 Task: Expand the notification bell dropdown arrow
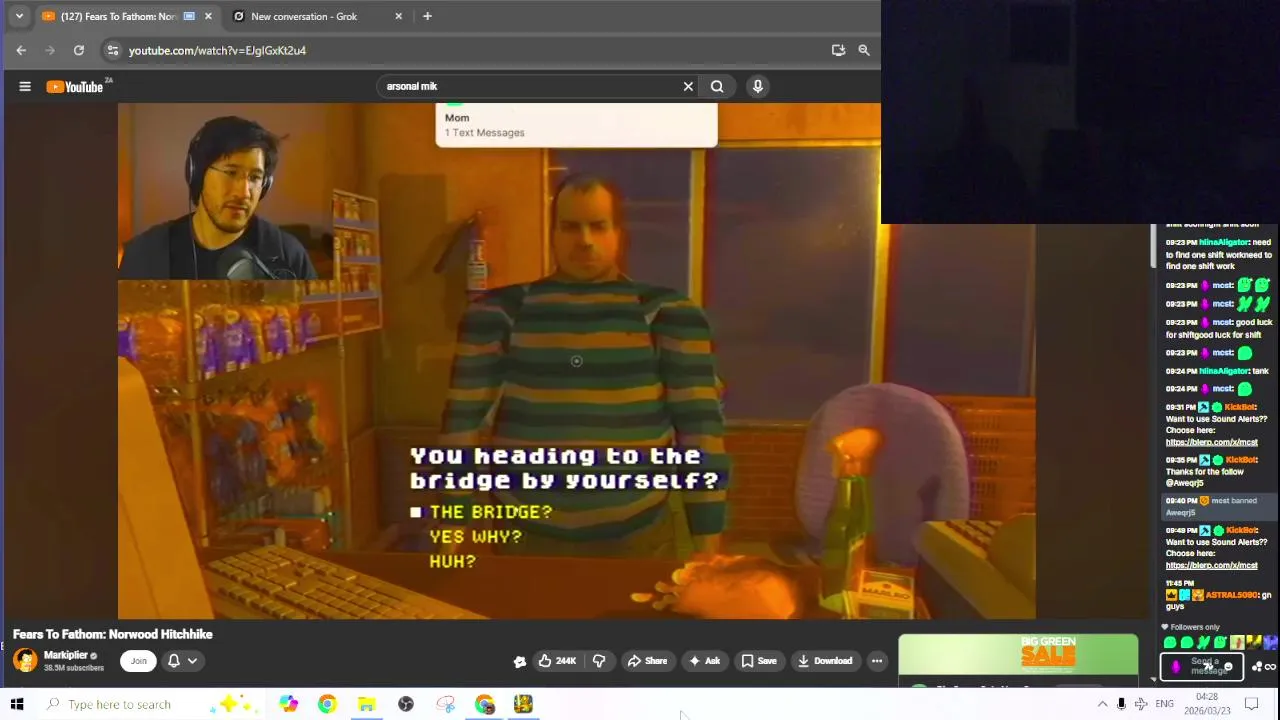point(192,661)
